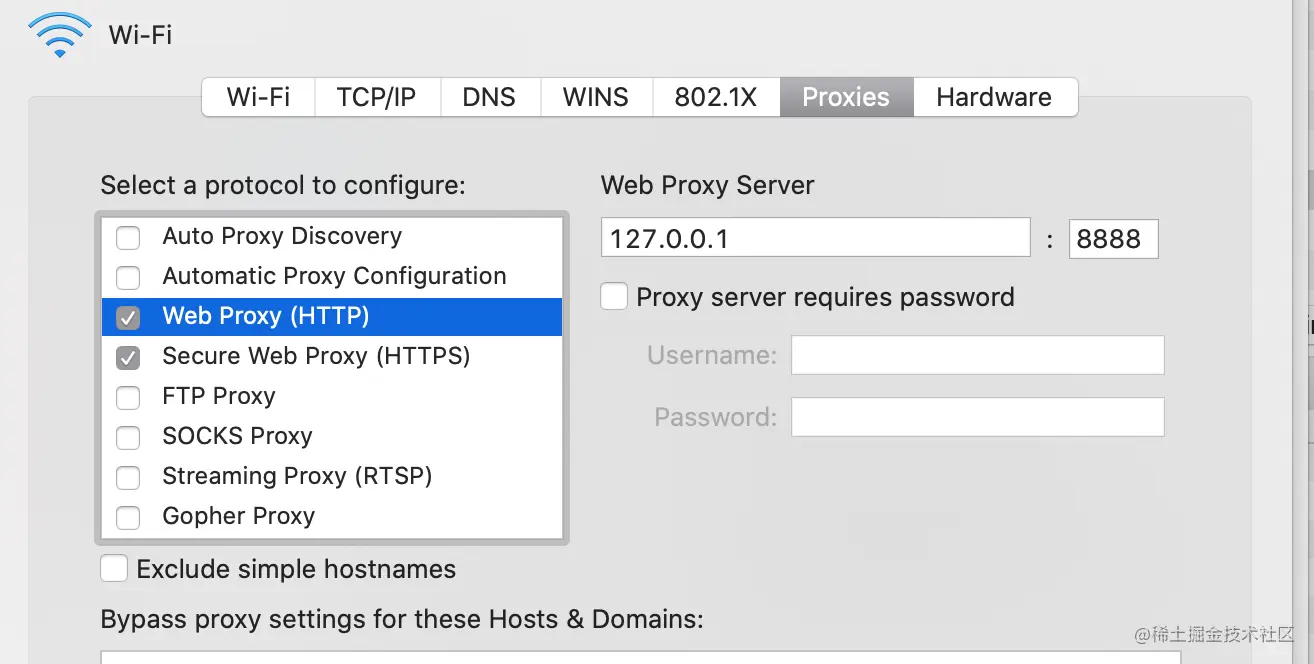Open the Hardware tab

[994, 97]
